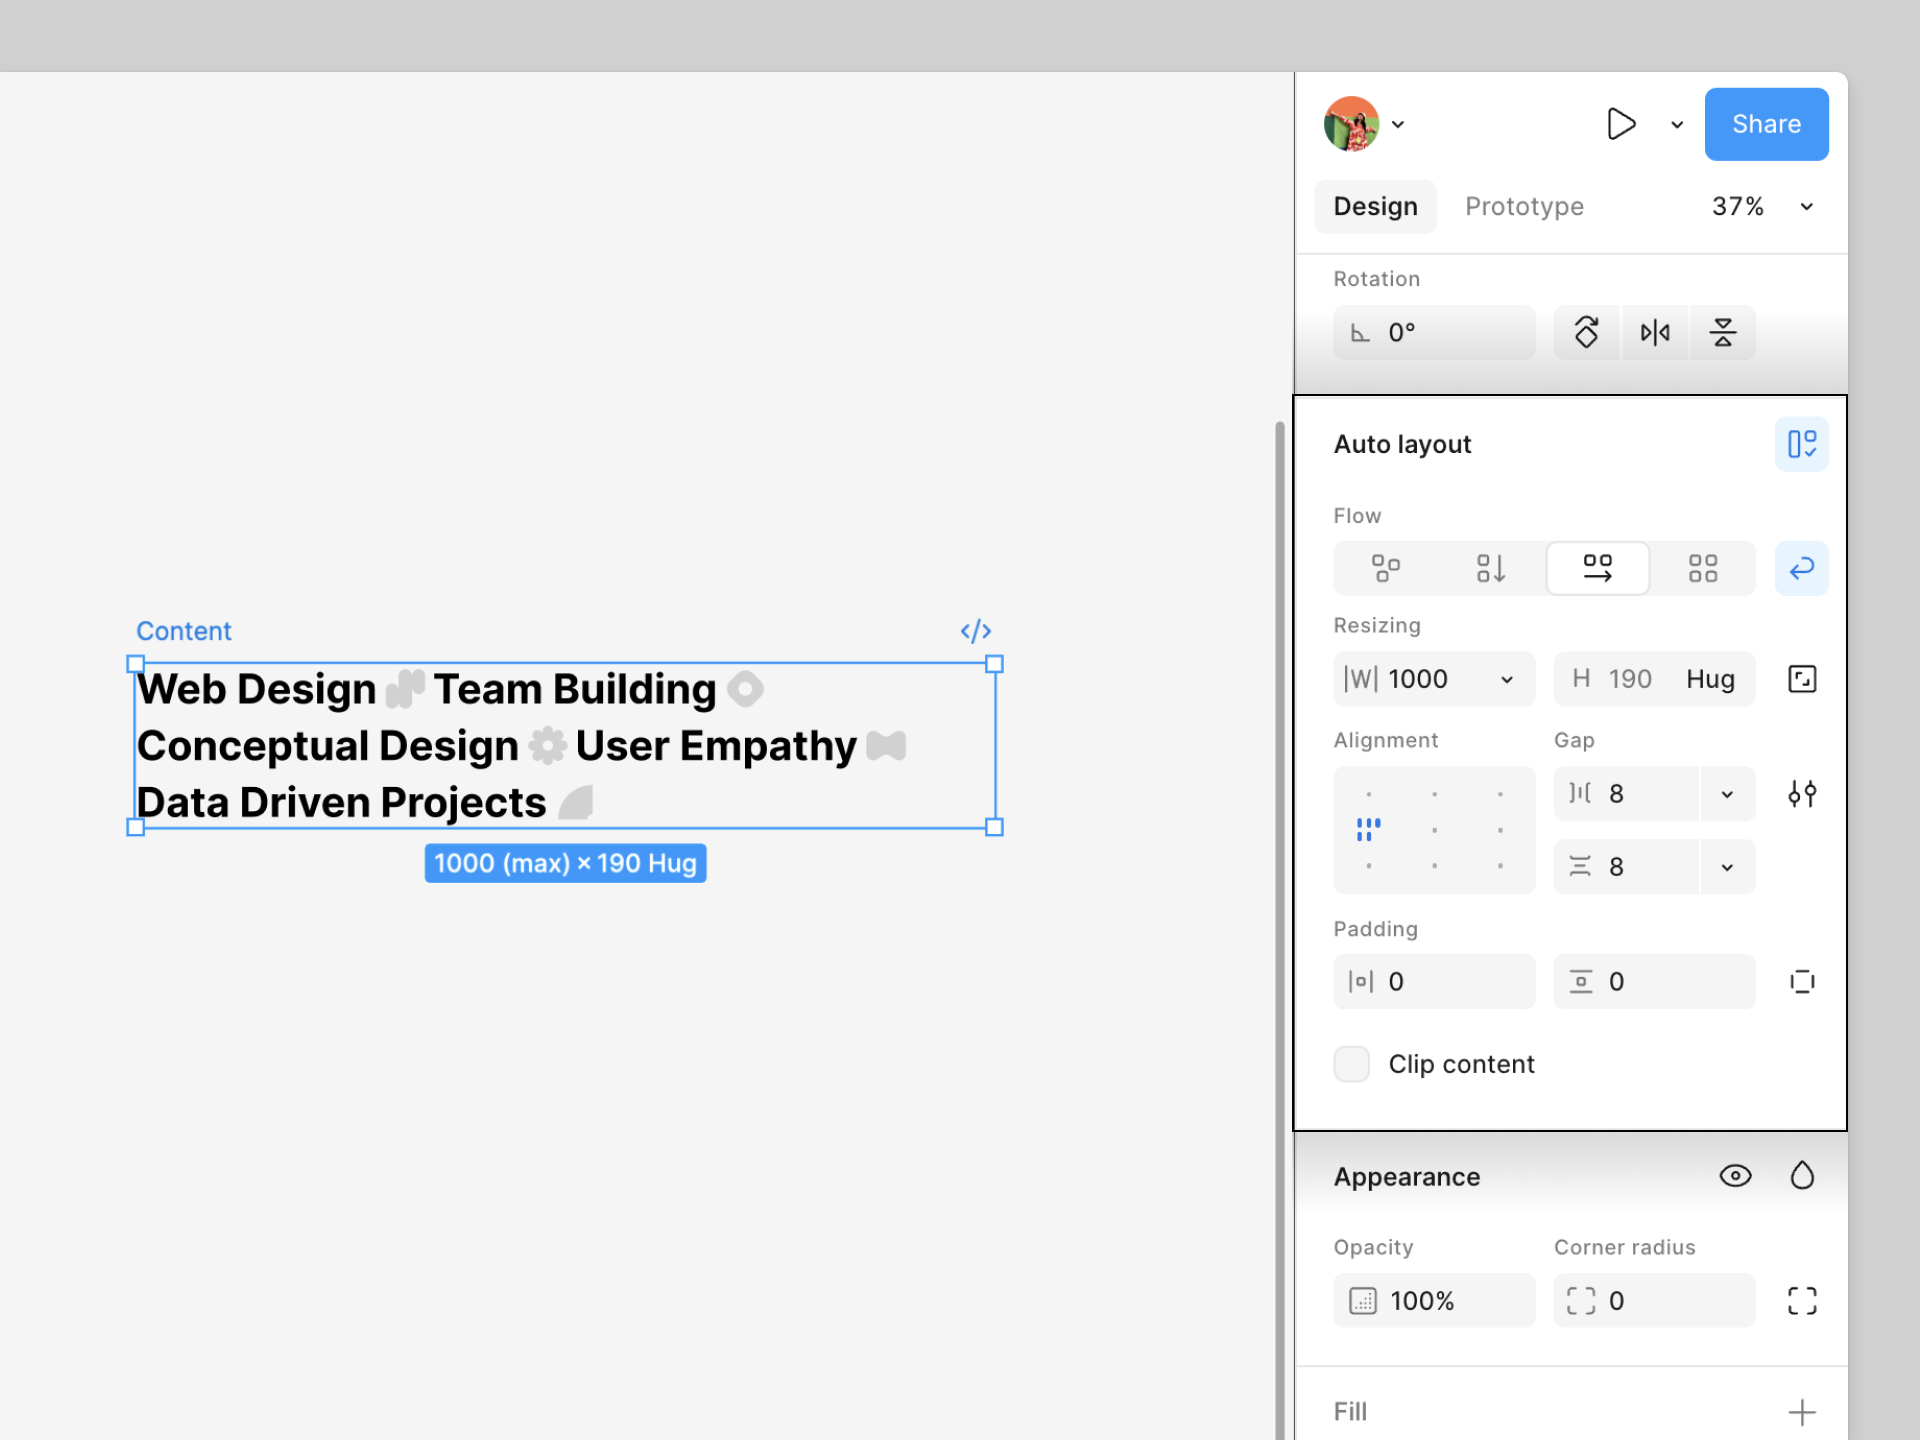Open dev mode code icon on canvas
Screen dimensions: 1920x1440
tap(975, 631)
